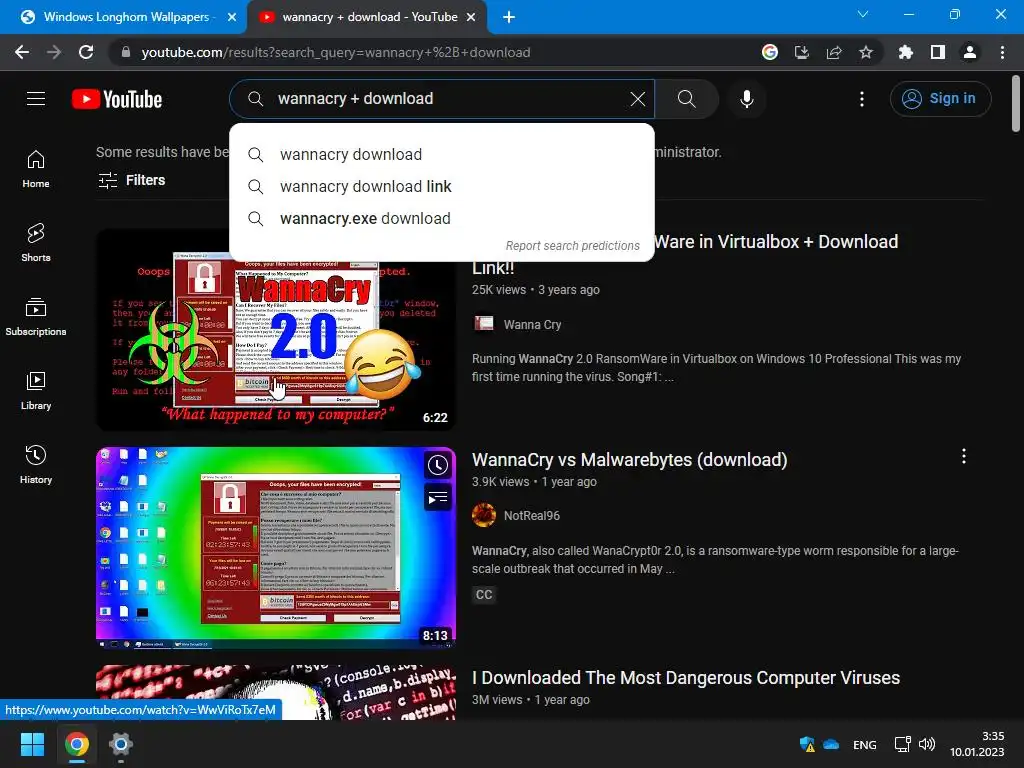Choose suggestion 'wannacry download'
1024x768 pixels.
[x=441, y=155]
